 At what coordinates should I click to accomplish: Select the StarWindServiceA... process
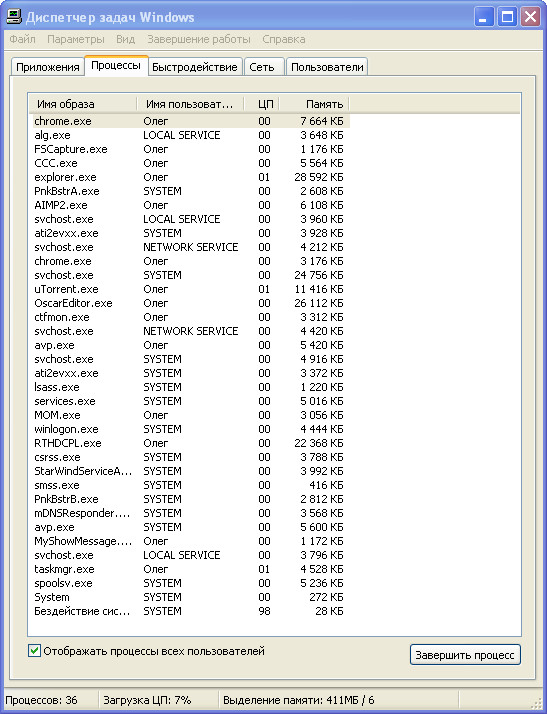click(x=189, y=471)
